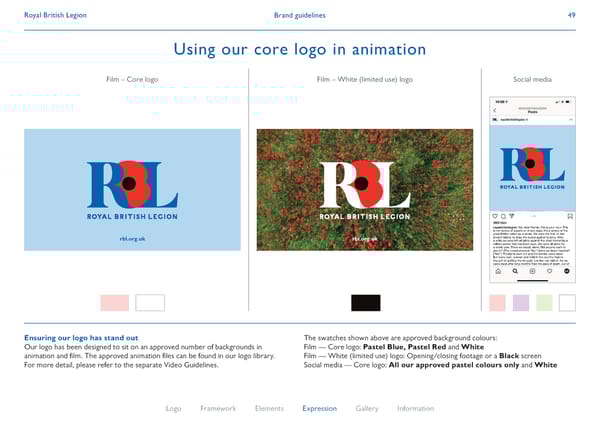Like the post with the heart icon under the image
600x424 pixels.
click(493, 215)
